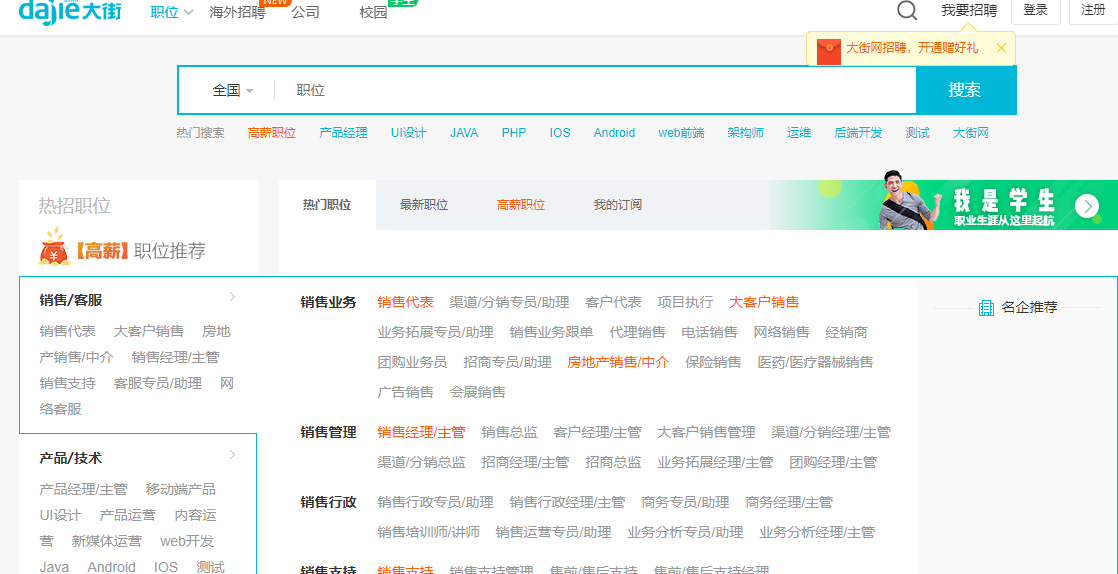Click the magnifier search icon in header
The image size is (1118, 574).
tap(907, 11)
